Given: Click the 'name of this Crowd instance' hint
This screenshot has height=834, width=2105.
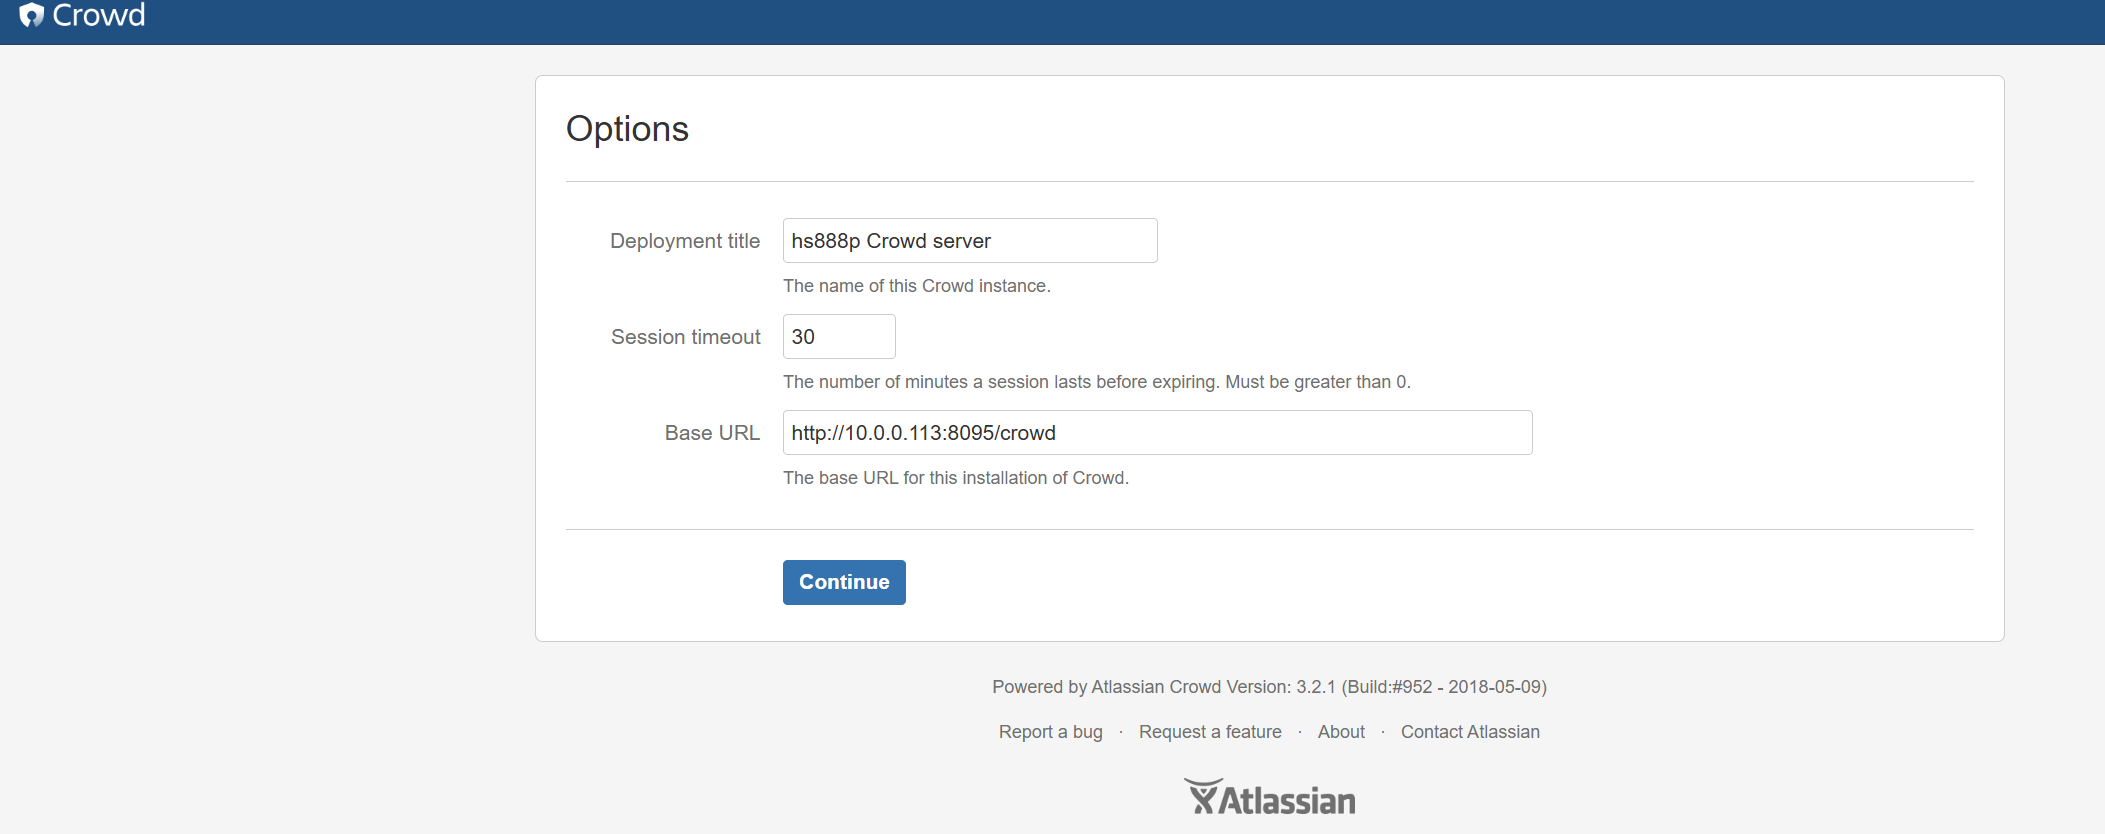Looking at the screenshot, I should pyautogui.click(x=916, y=286).
